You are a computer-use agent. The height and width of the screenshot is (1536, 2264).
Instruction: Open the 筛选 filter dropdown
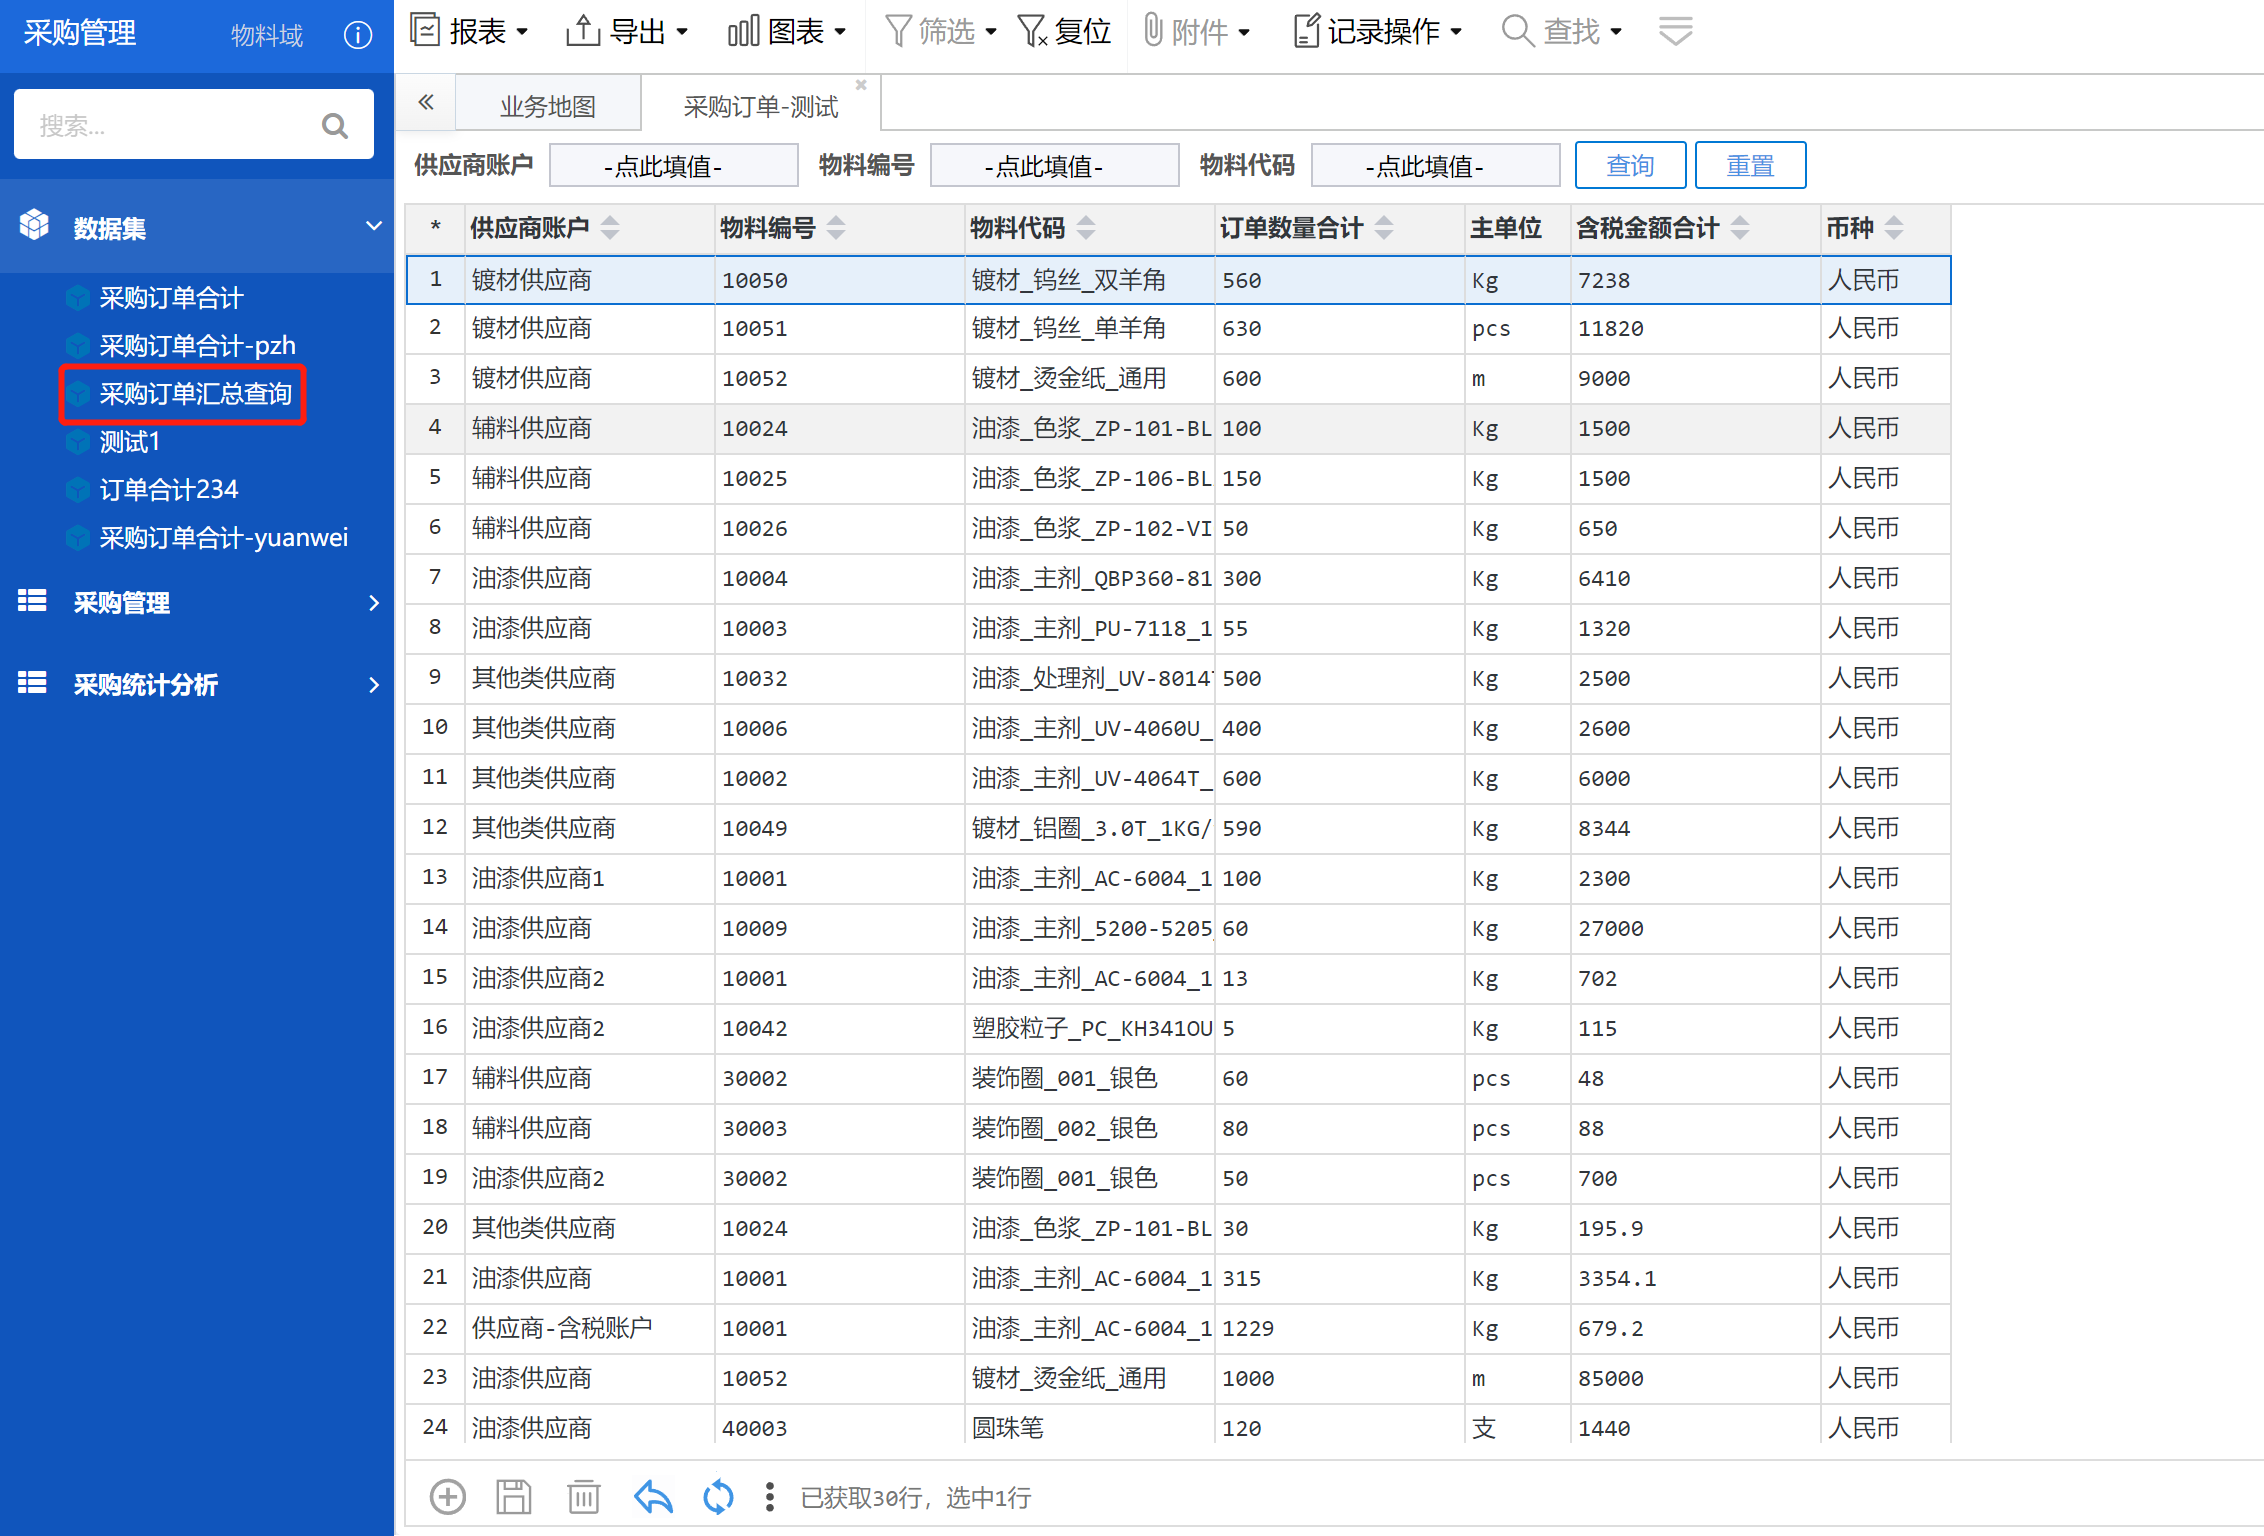pyautogui.click(x=941, y=31)
